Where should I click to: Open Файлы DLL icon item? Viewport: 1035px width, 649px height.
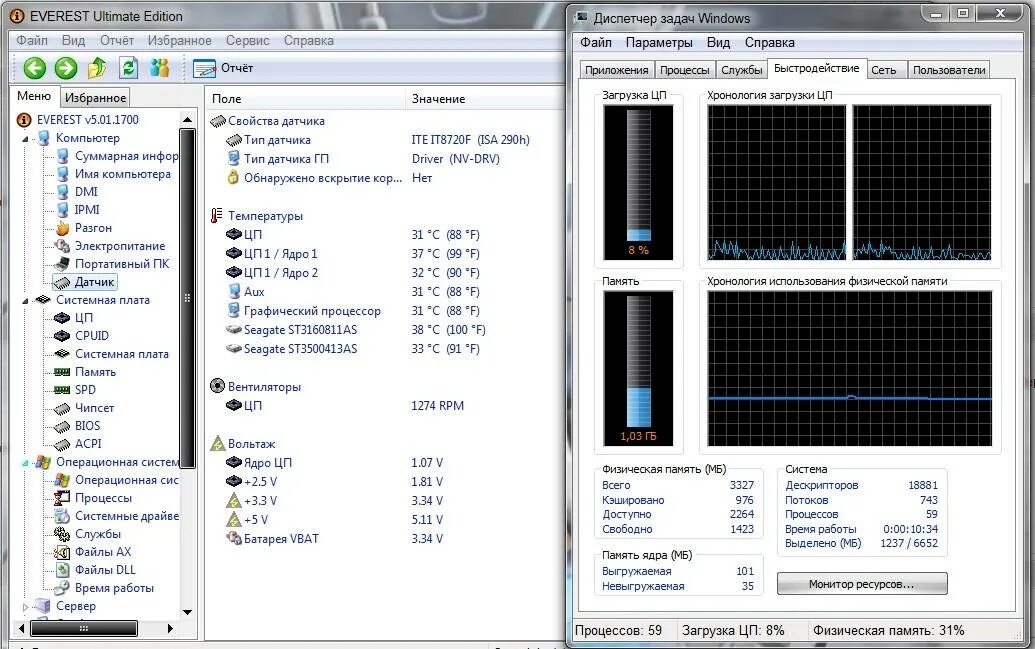pos(62,570)
